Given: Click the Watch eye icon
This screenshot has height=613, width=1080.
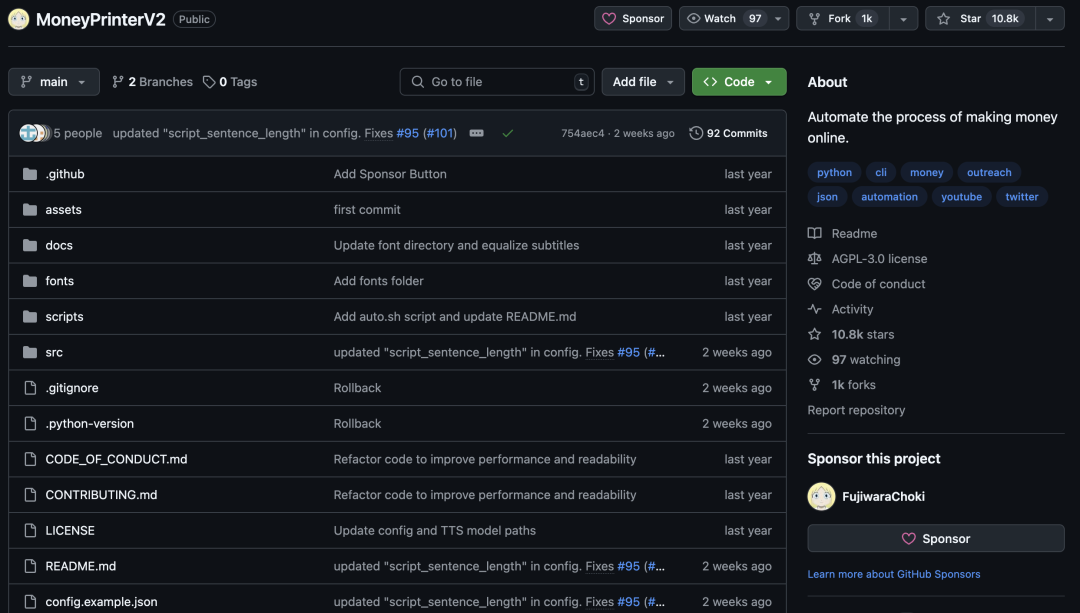Looking at the screenshot, I should tap(694, 18).
